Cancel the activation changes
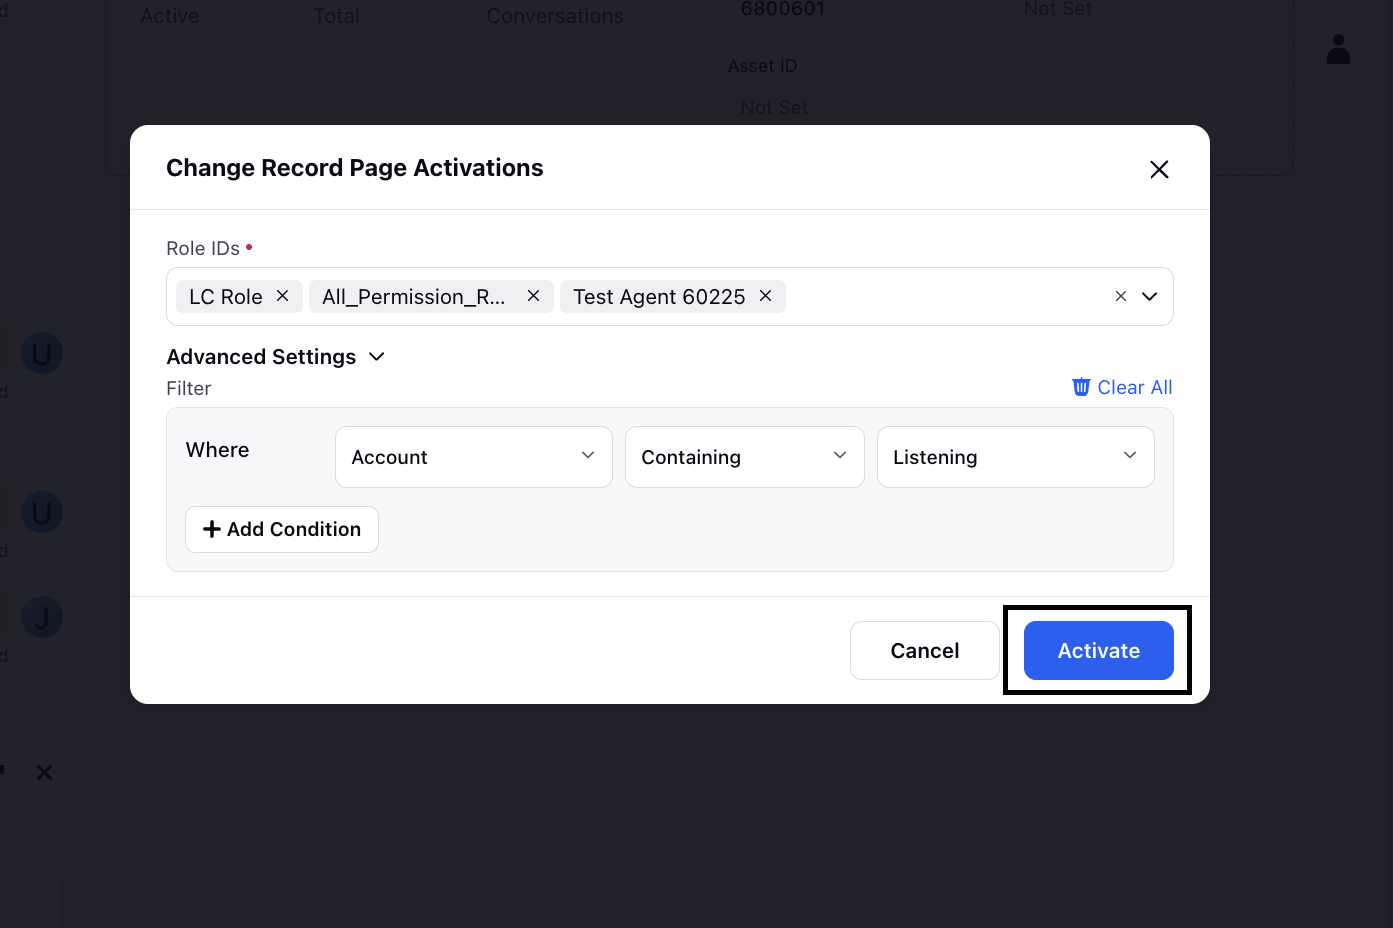This screenshot has width=1393, height=928. tap(925, 650)
